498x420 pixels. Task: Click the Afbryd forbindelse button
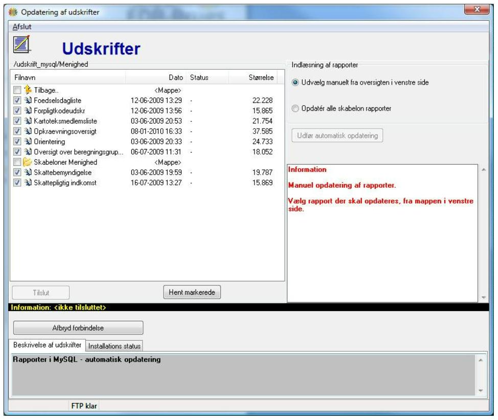[78, 328]
